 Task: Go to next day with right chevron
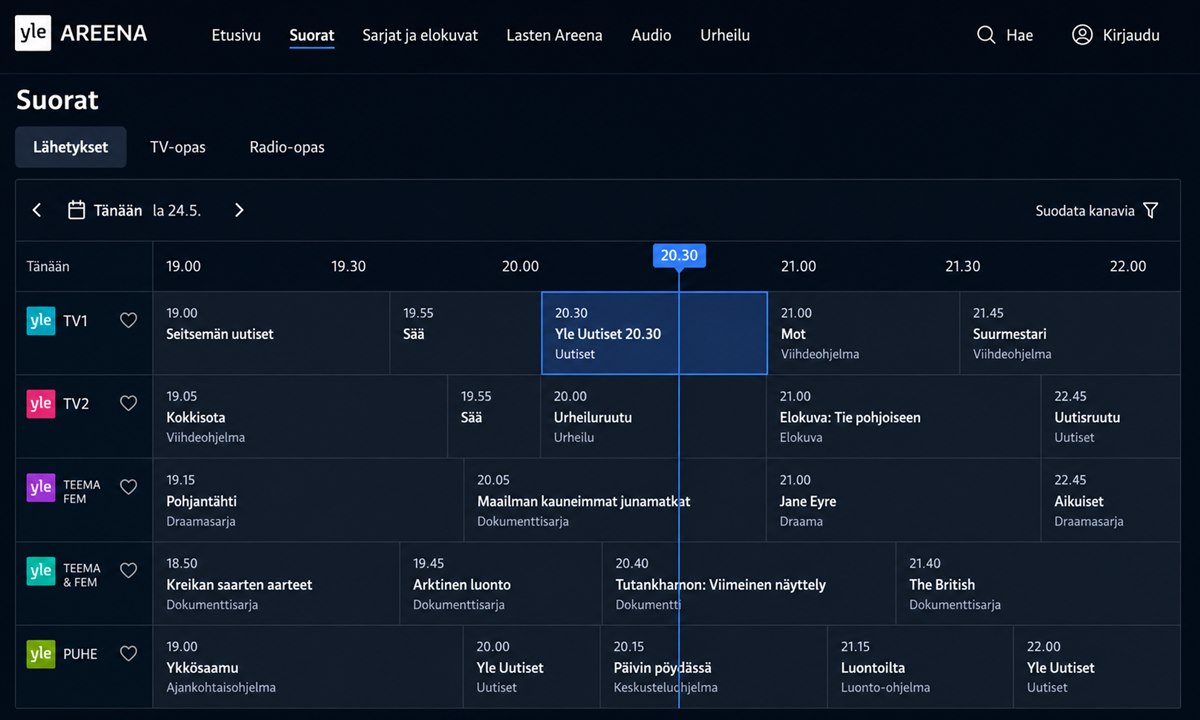coord(239,210)
